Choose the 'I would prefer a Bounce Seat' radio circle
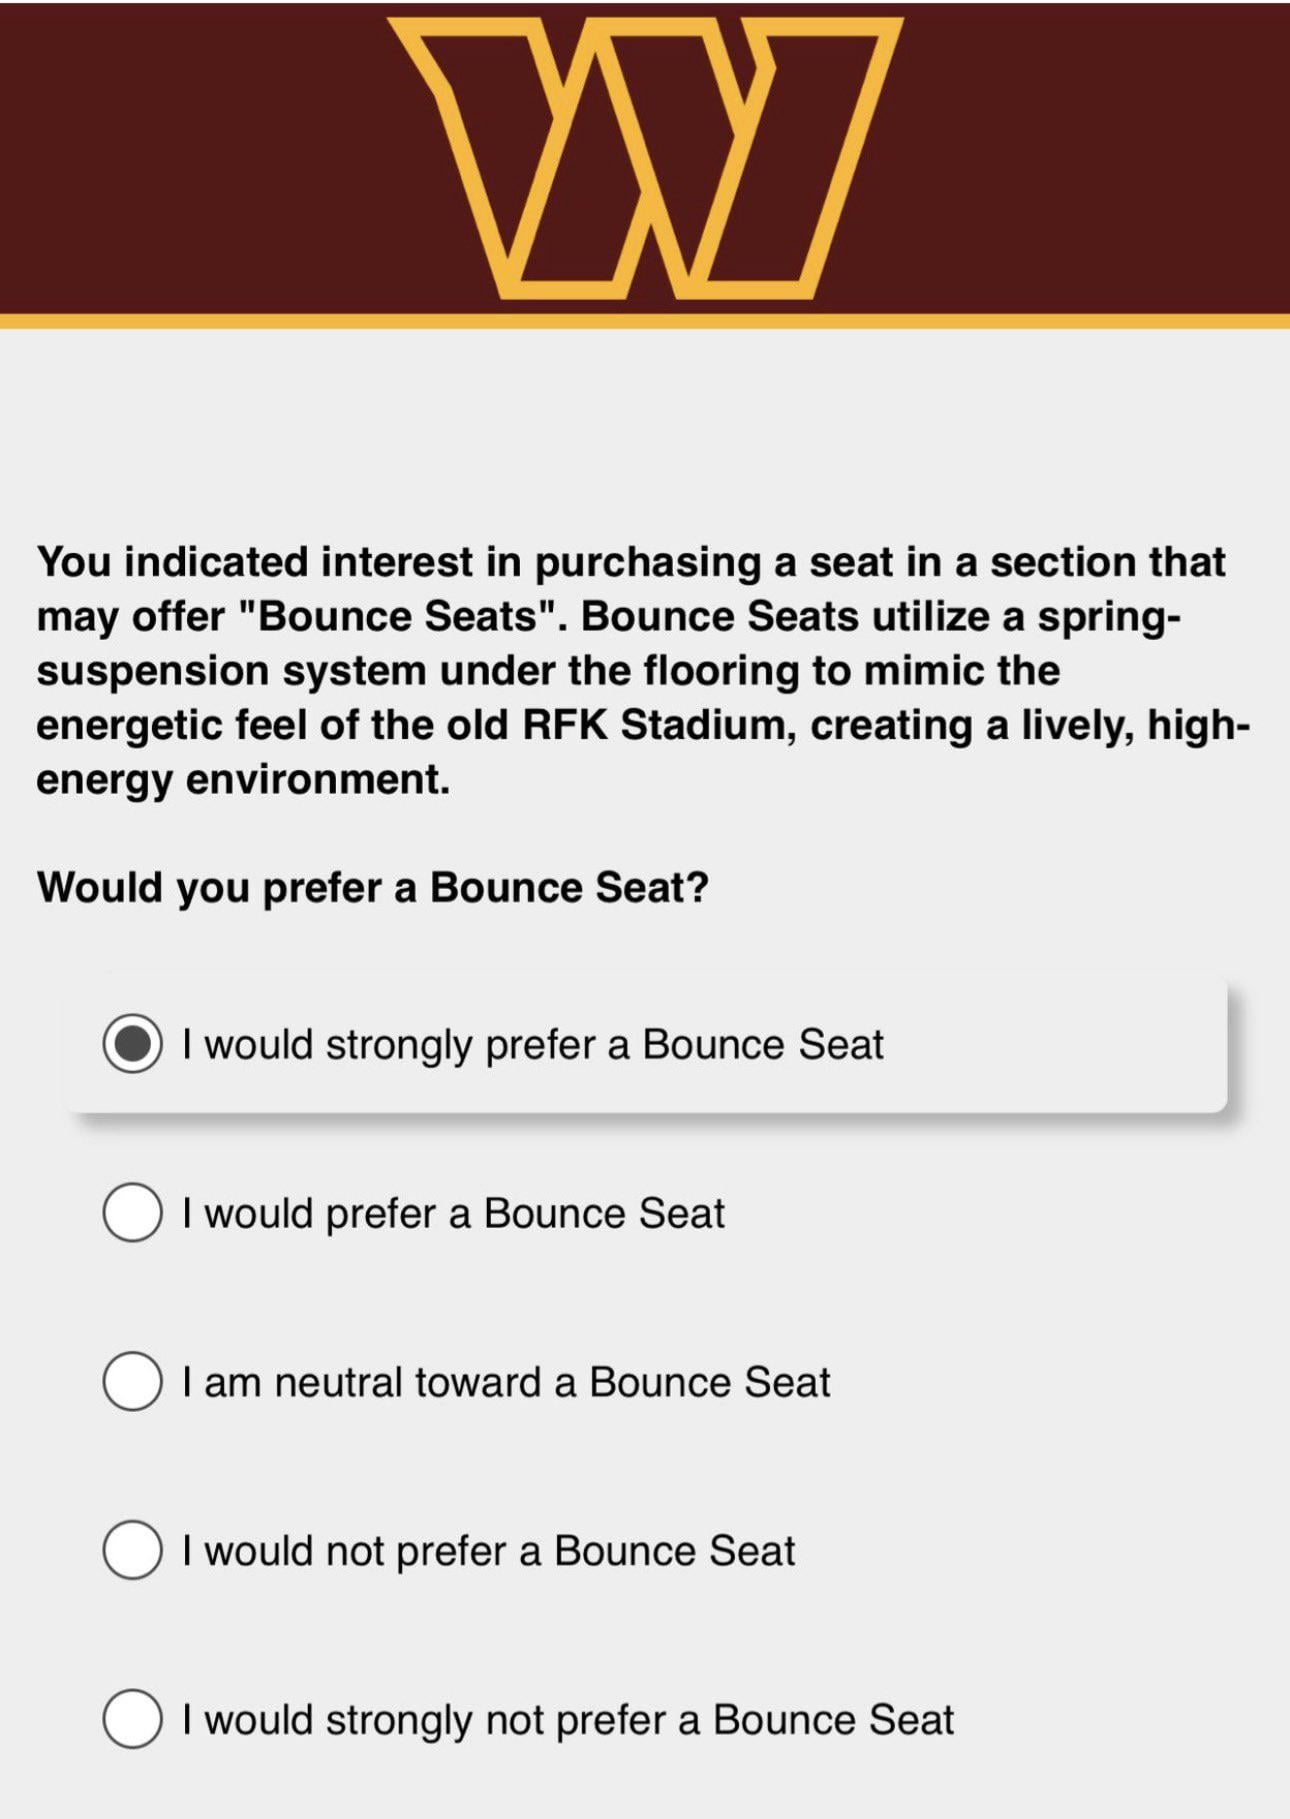 [132, 1213]
